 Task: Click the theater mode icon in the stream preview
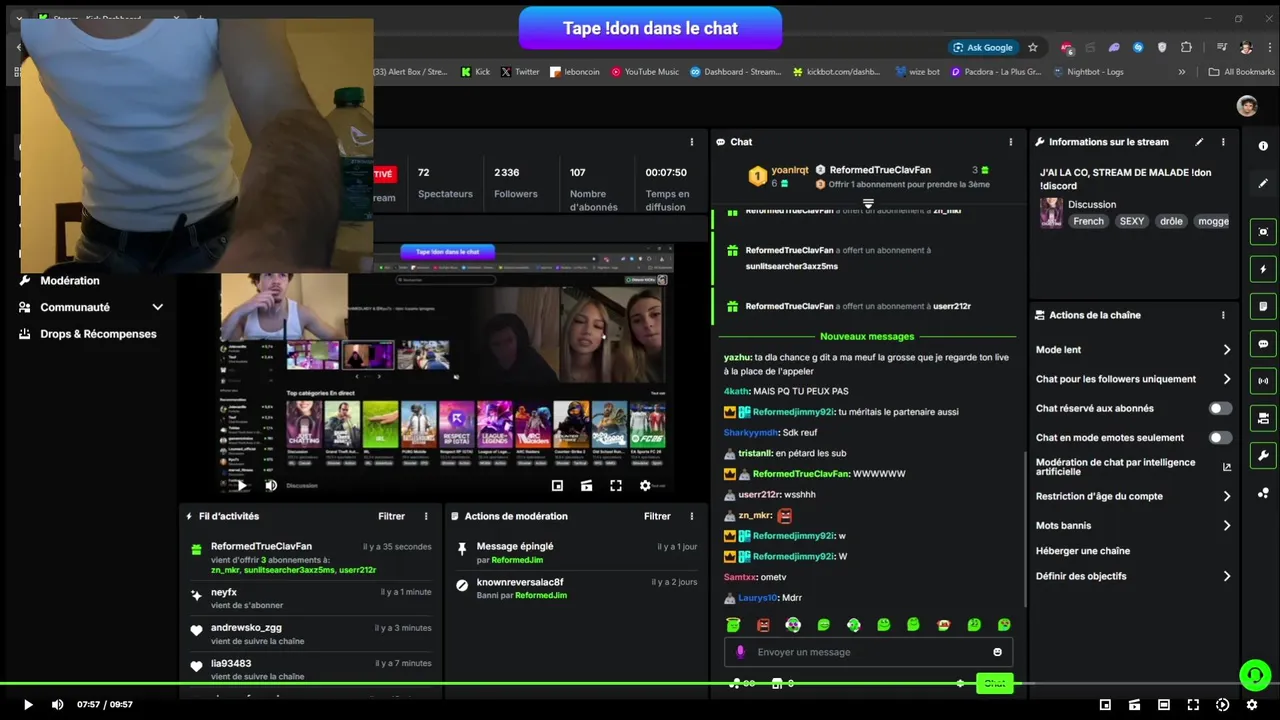[x=587, y=486]
